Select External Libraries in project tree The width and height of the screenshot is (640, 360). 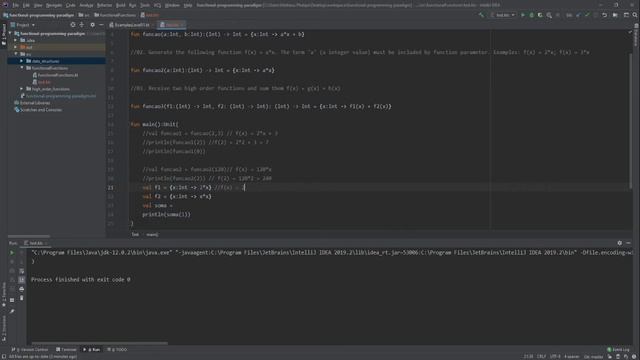35,103
